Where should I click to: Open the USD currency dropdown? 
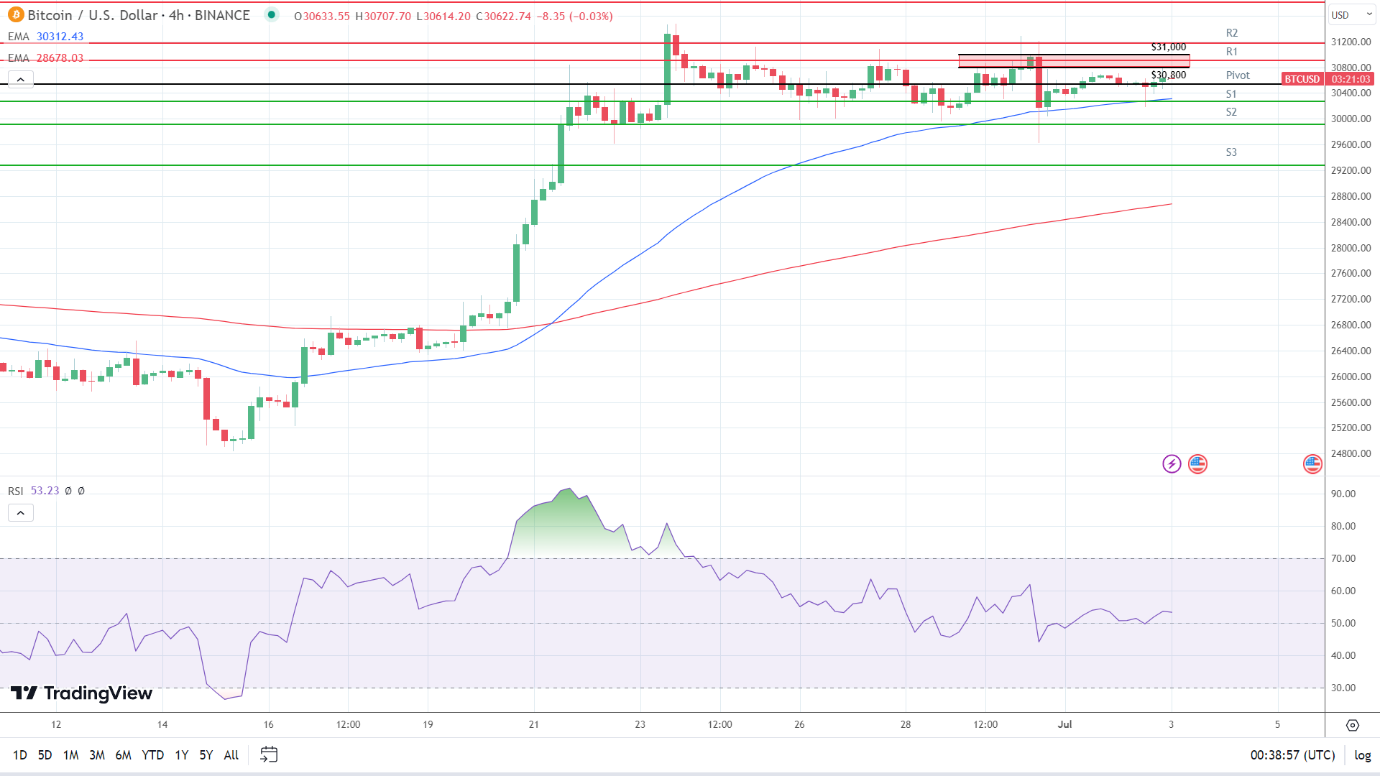pos(1351,15)
